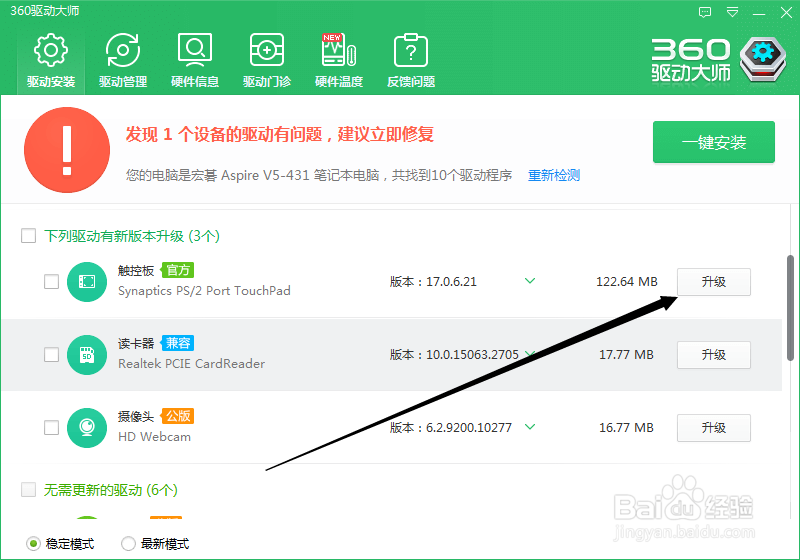Close the 360驱动大师 window
This screenshot has width=800, height=560.
(x=786, y=13)
